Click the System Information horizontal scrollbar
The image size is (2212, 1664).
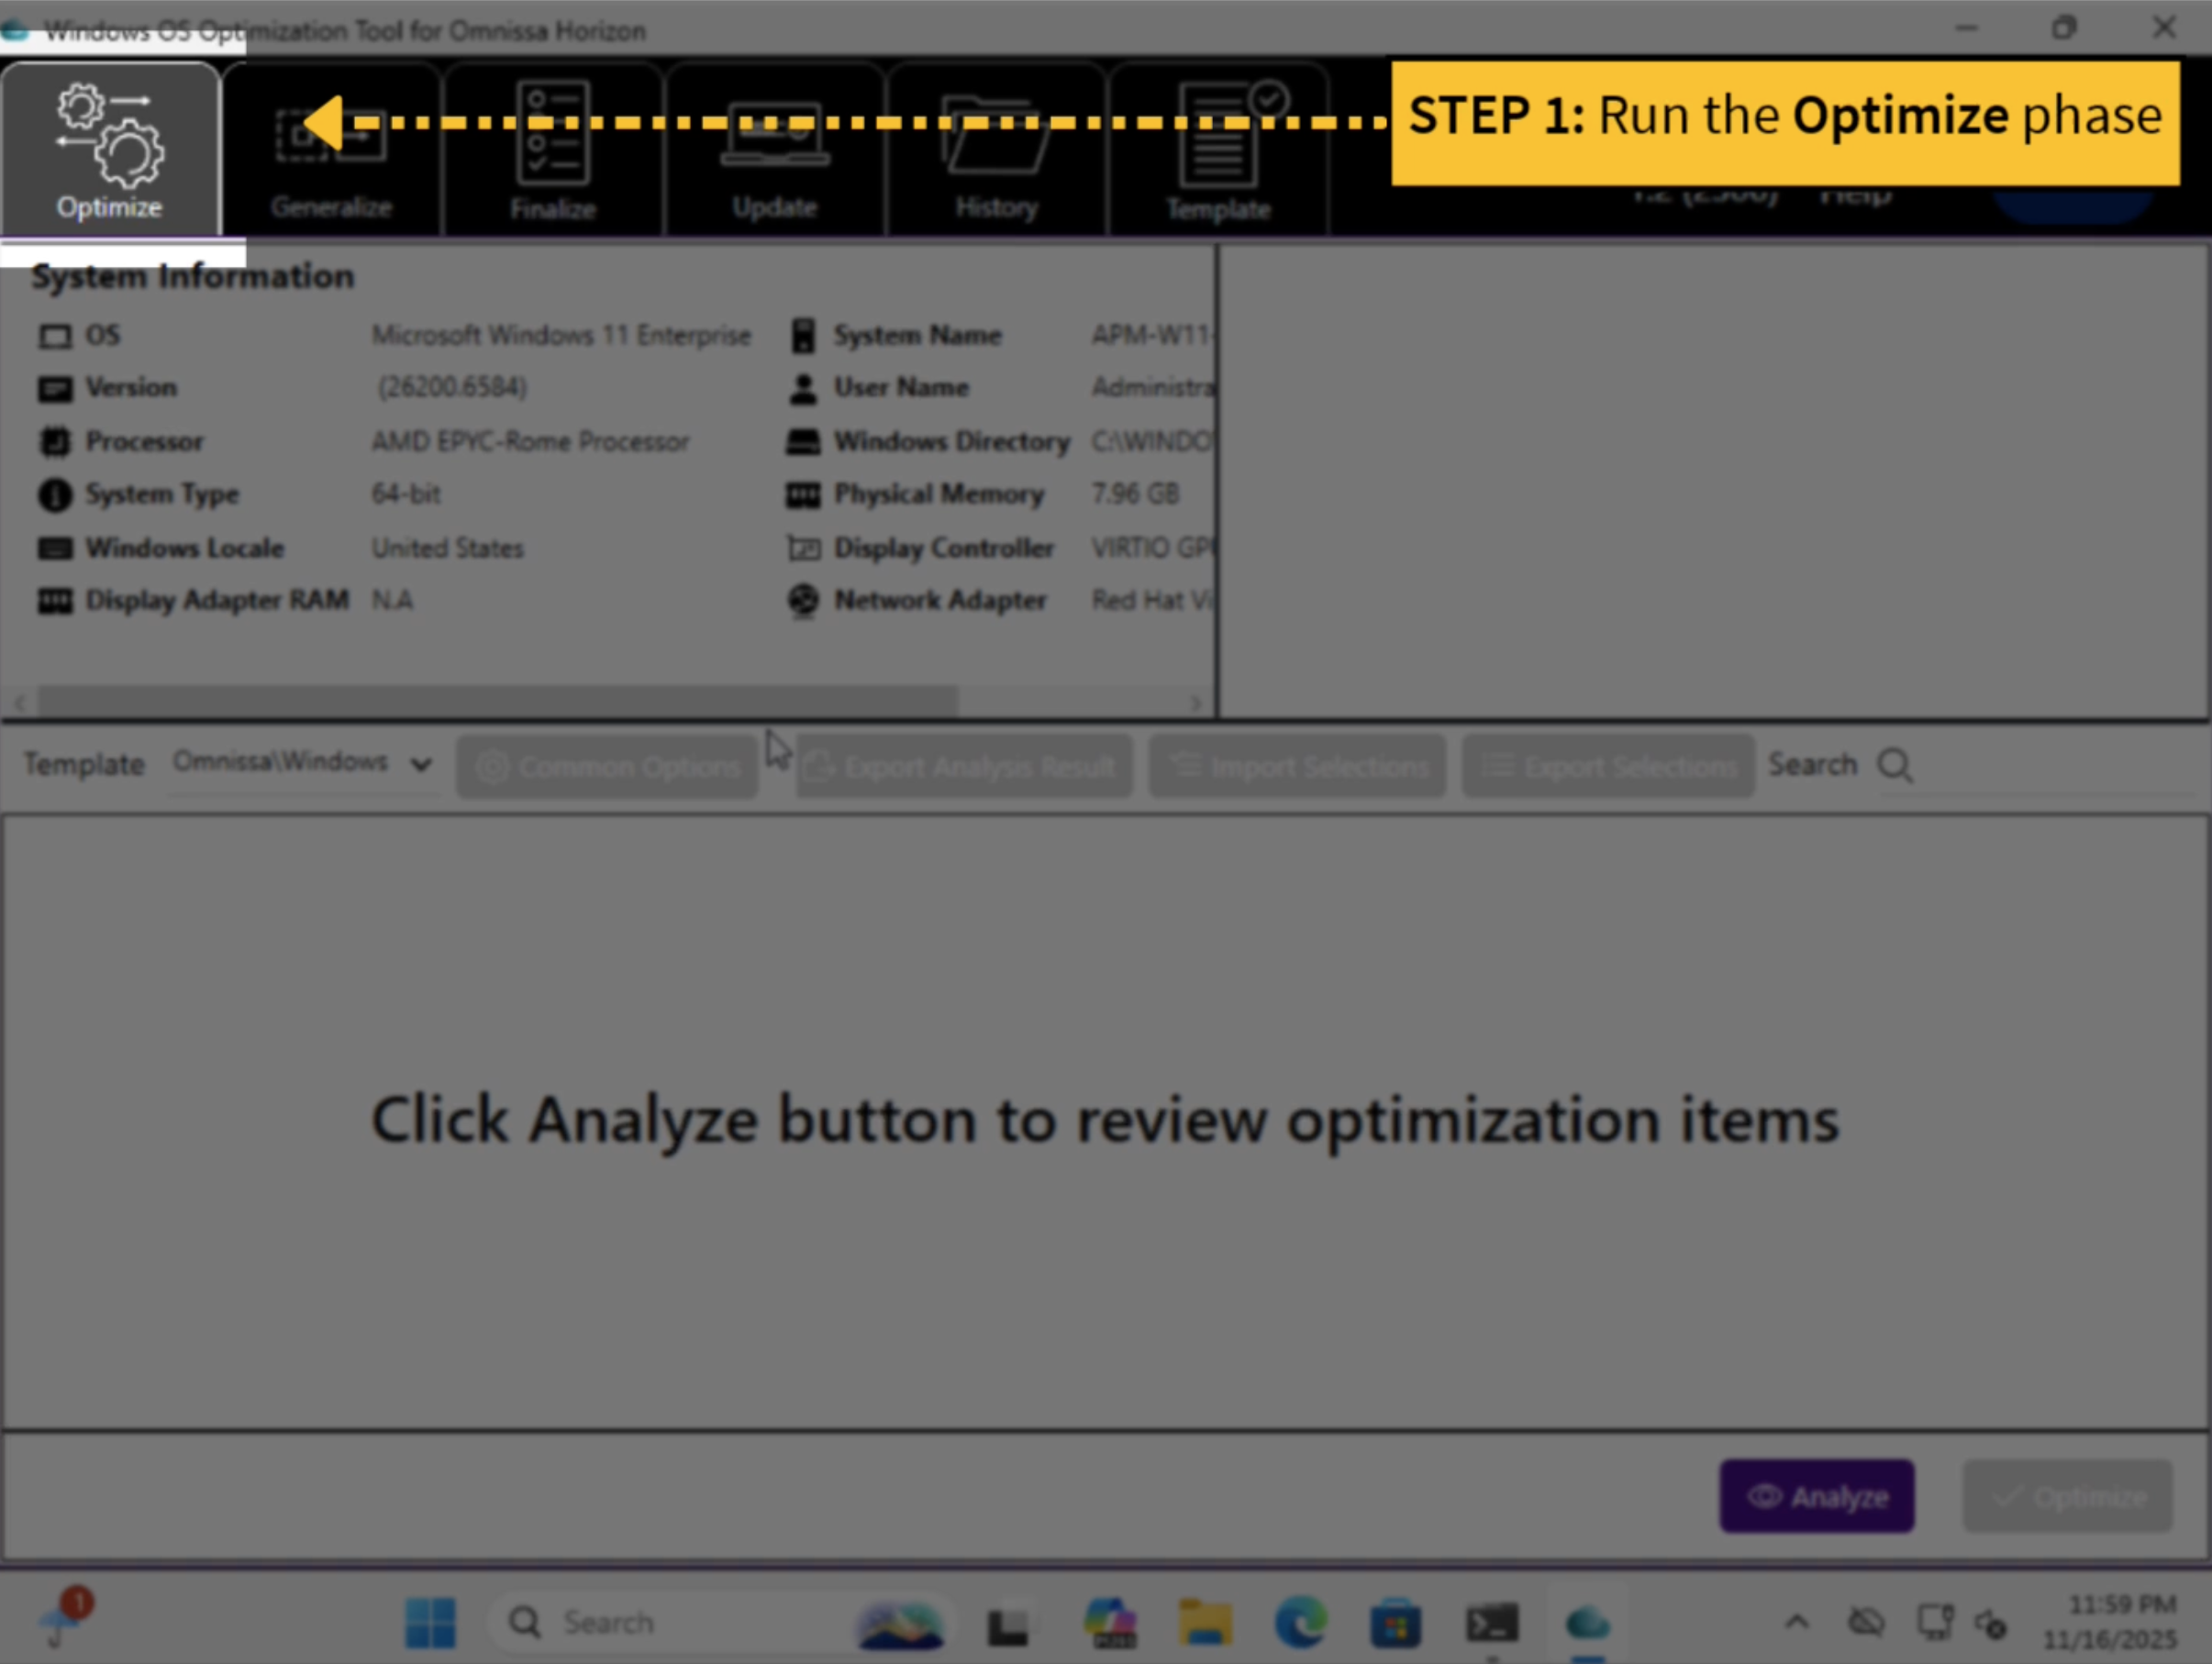(x=497, y=701)
